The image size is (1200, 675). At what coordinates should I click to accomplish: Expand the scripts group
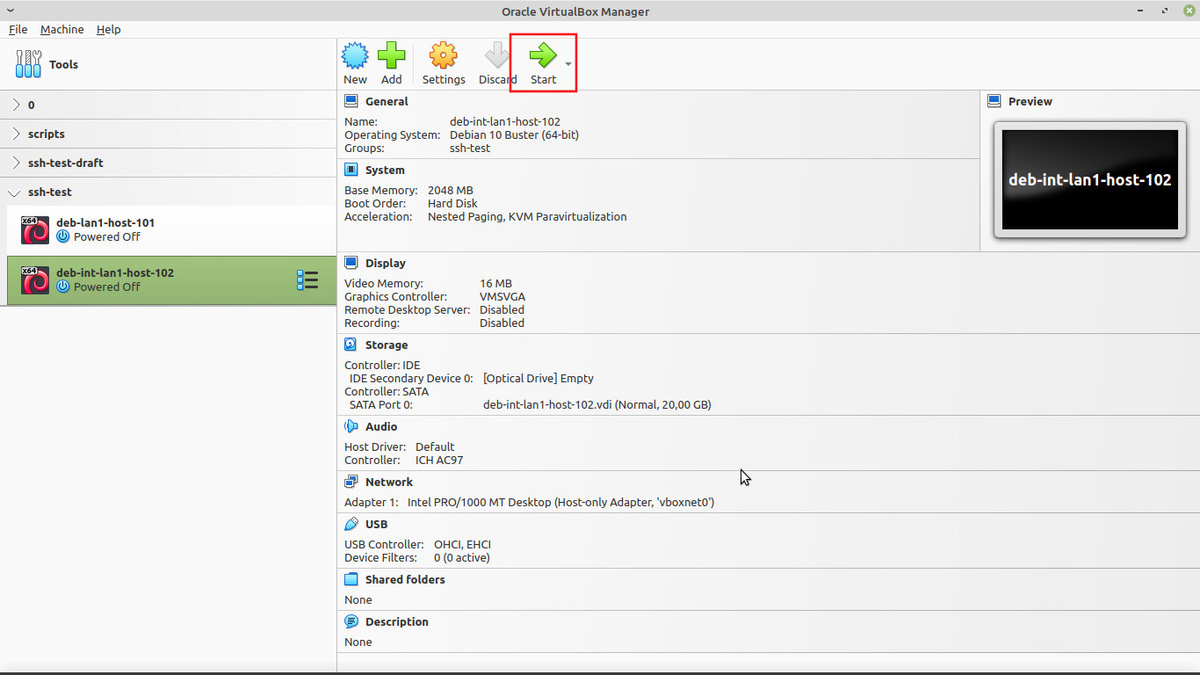16,134
